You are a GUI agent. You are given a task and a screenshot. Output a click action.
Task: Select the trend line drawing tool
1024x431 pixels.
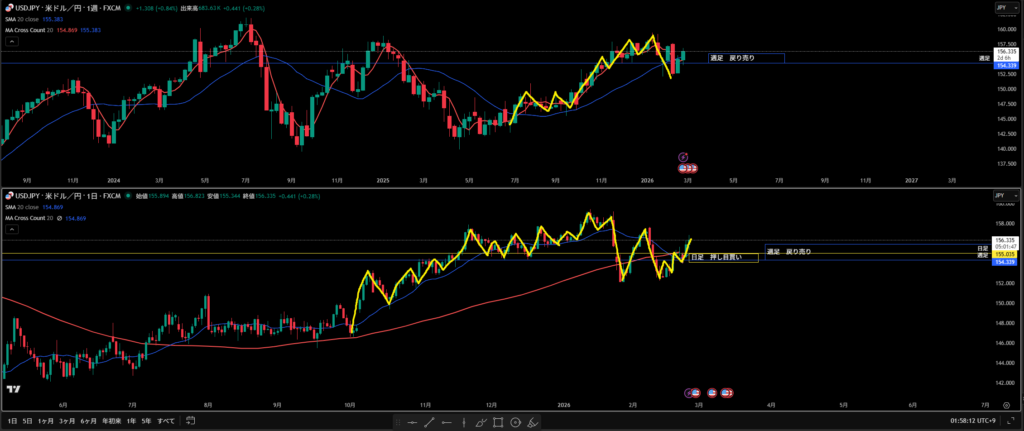[429, 423]
